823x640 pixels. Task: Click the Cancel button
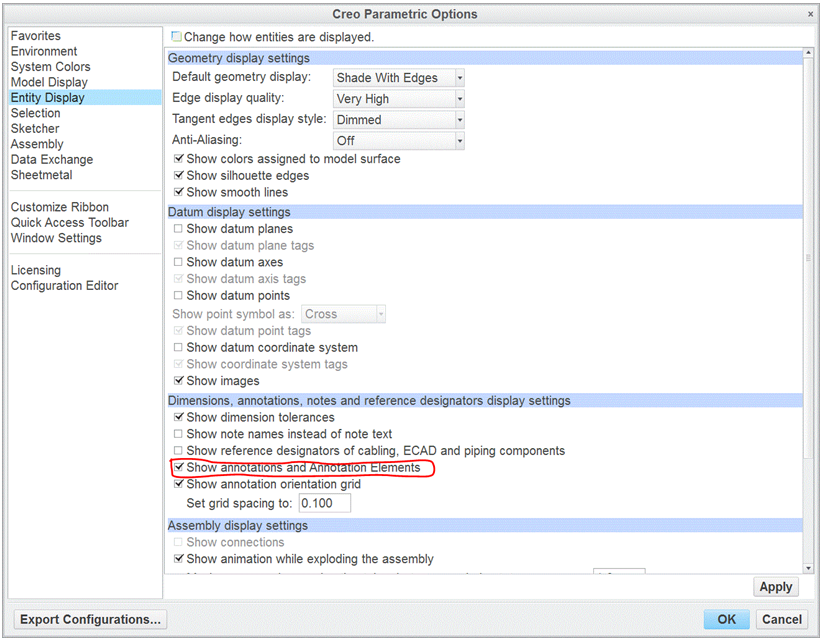coord(782,620)
